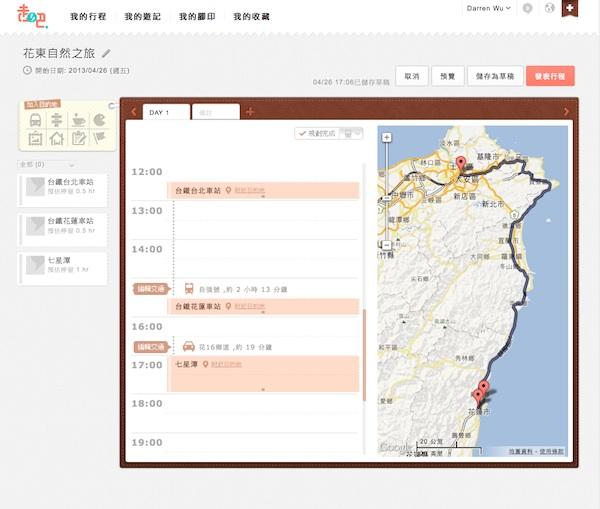The width and height of the screenshot is (600, 509).
Task: Click the 發表行程 publish button
Action: [550, 75]
